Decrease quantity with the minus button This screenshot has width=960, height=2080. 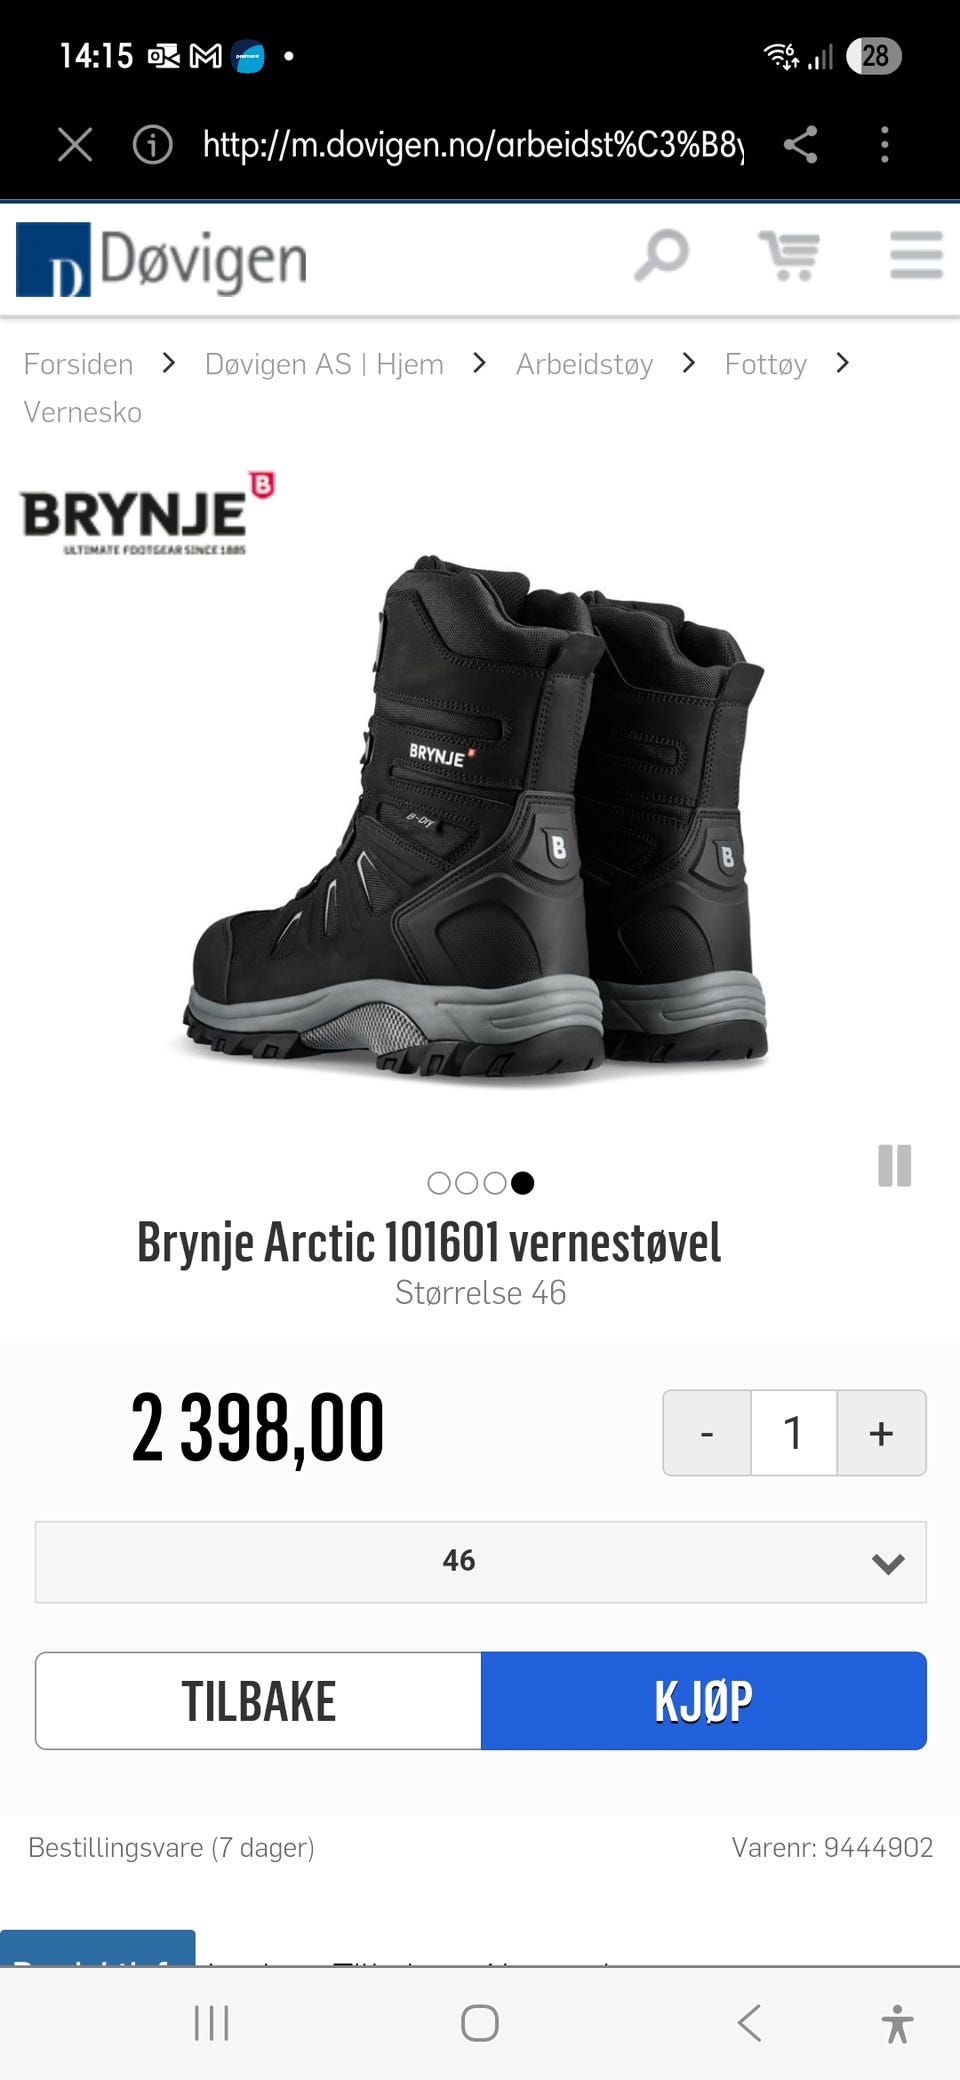coord(707,1433)
